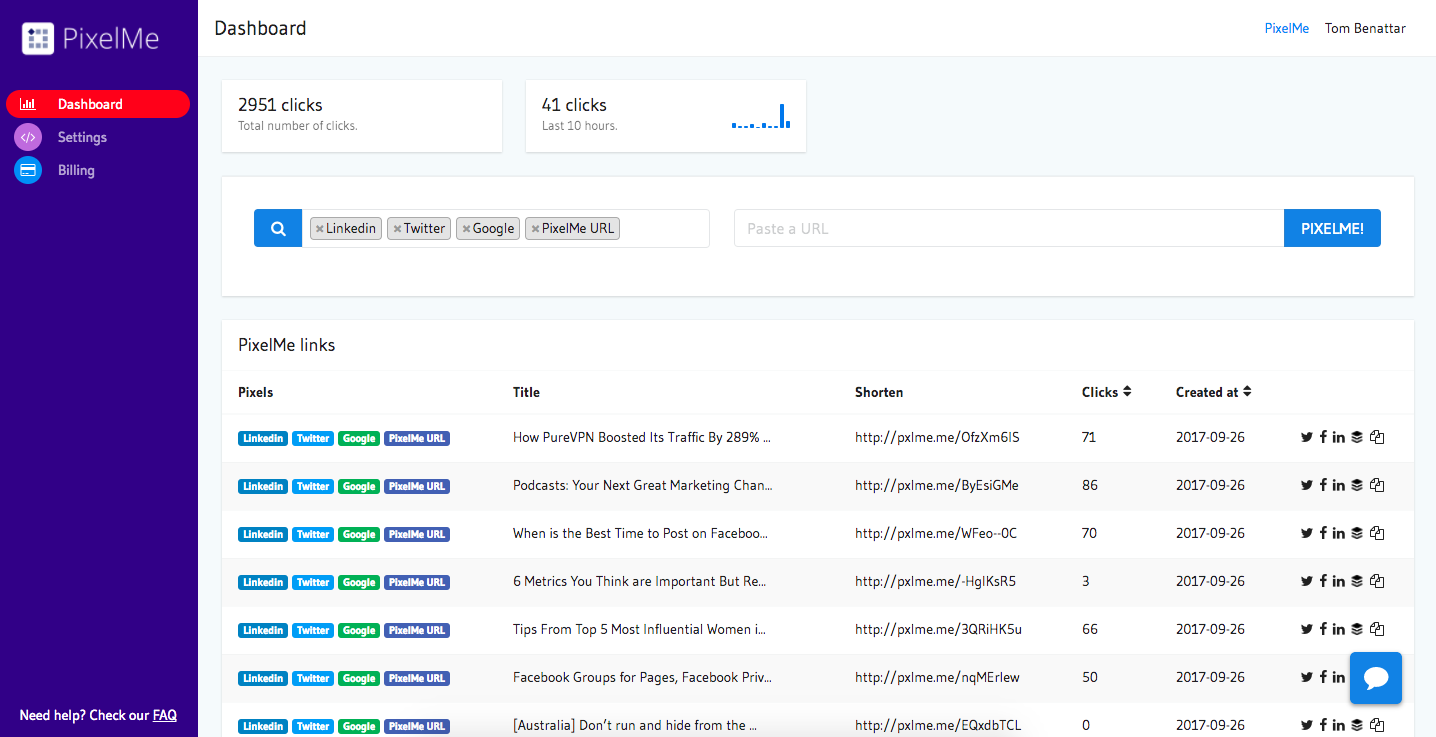The width and height of the screenshot is (1436, 737).
Task: Remove the PixelMe URL filter tag
Action: [535, 229]
